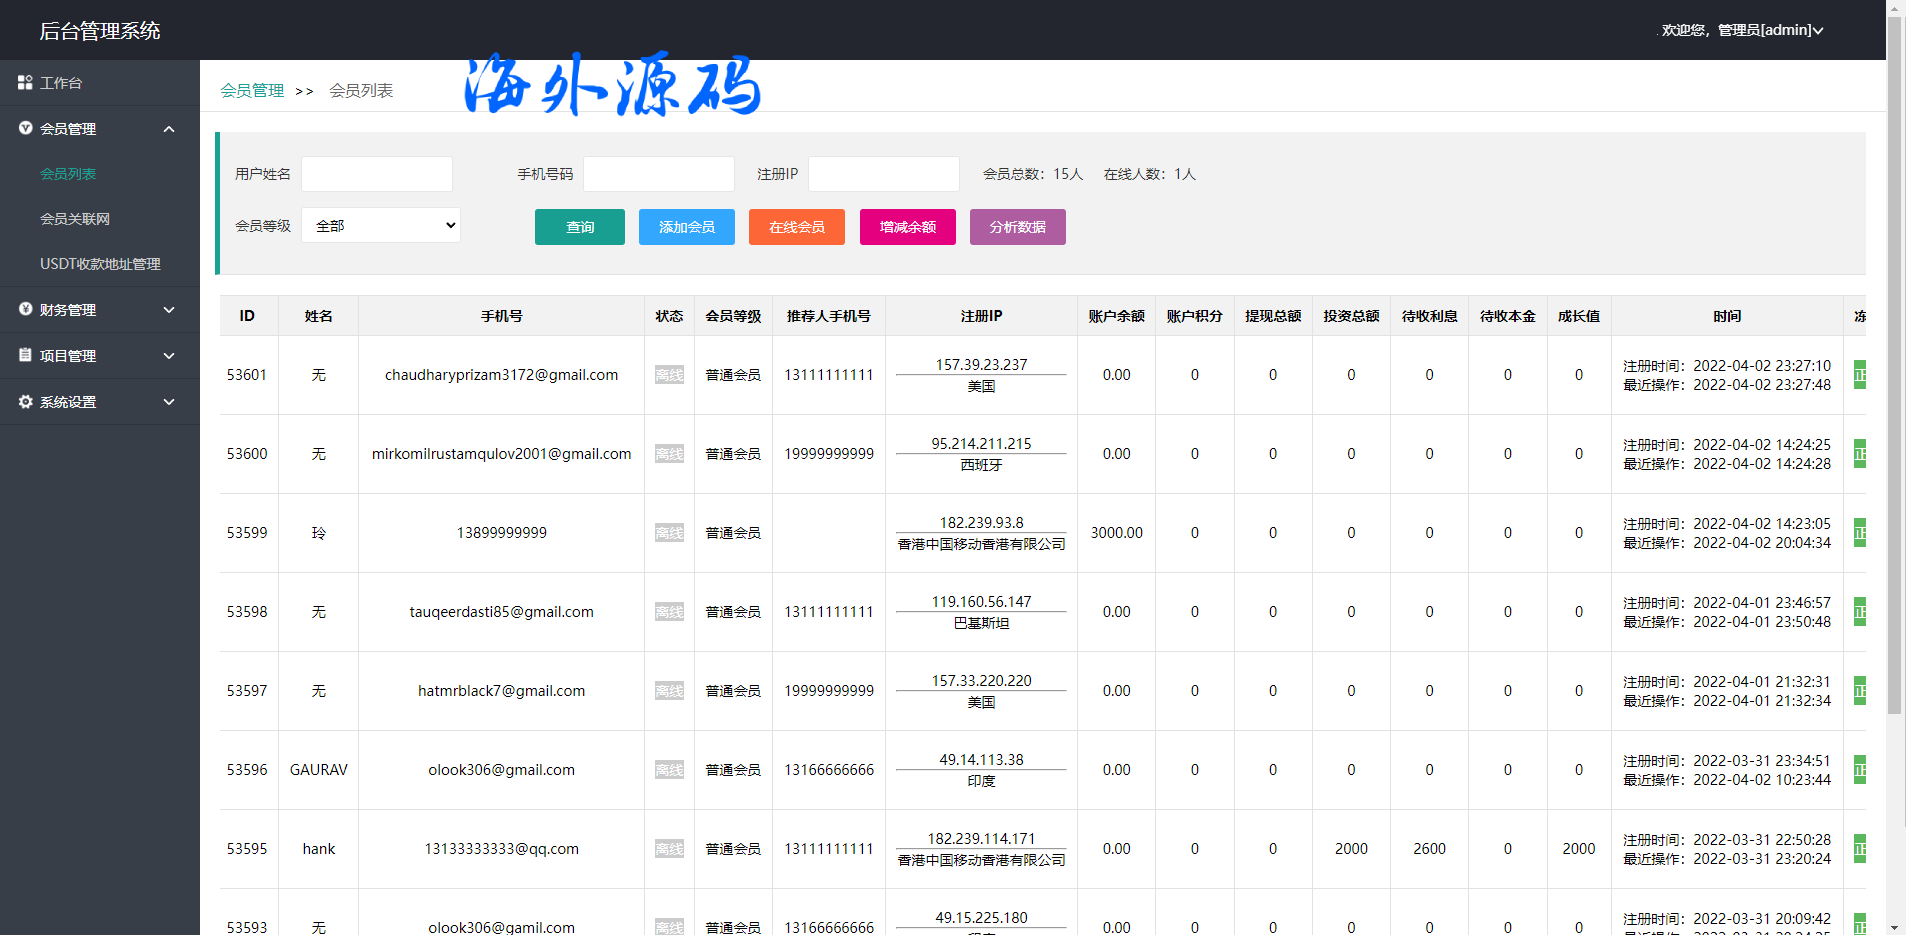Open the admin account dropdown
1906x935 pixels.
click(x=1742, y=30)
